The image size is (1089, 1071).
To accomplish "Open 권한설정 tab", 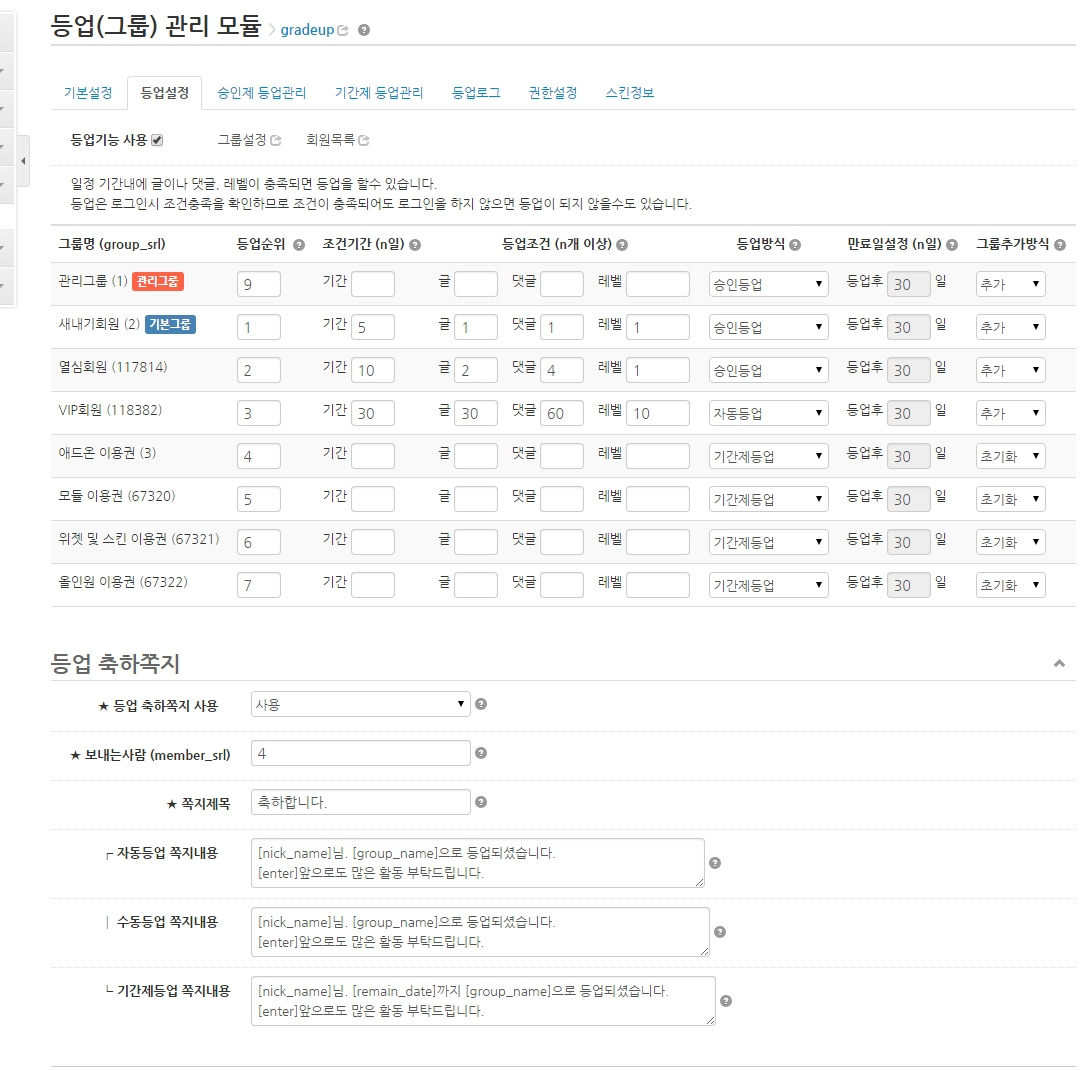I will point(553,93).
